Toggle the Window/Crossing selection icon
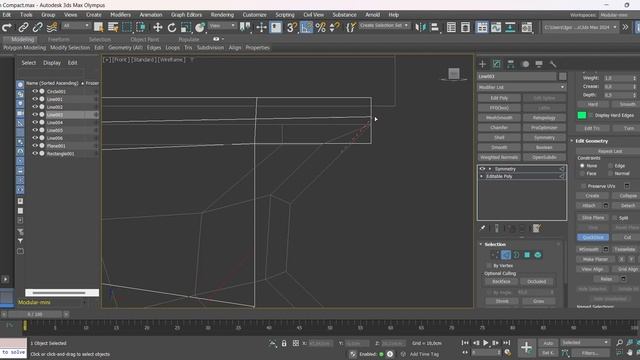This screenshot has height=360, width=640. click(141, 27)
